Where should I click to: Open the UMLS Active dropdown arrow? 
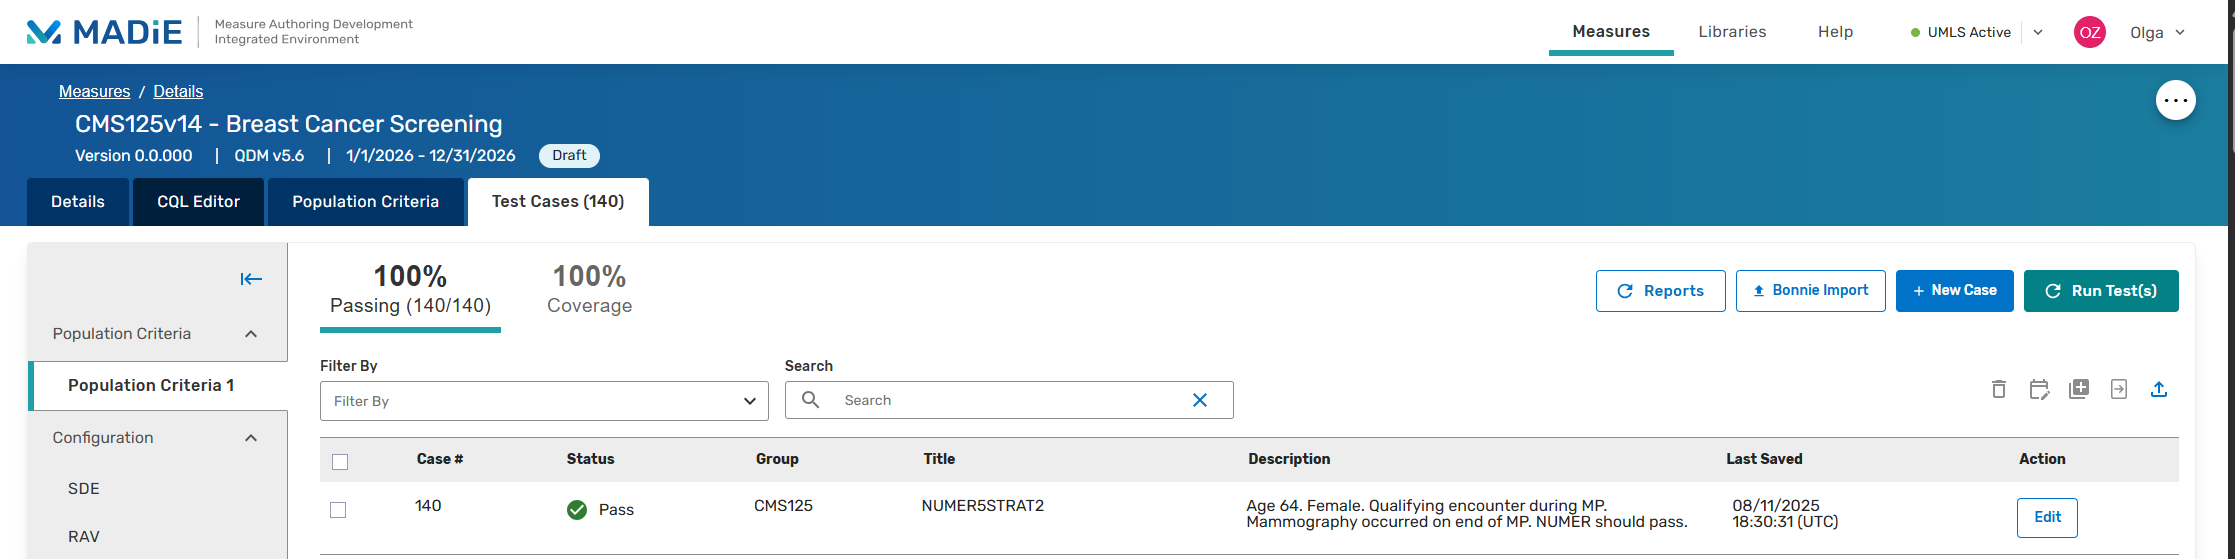click(2038, 32)
